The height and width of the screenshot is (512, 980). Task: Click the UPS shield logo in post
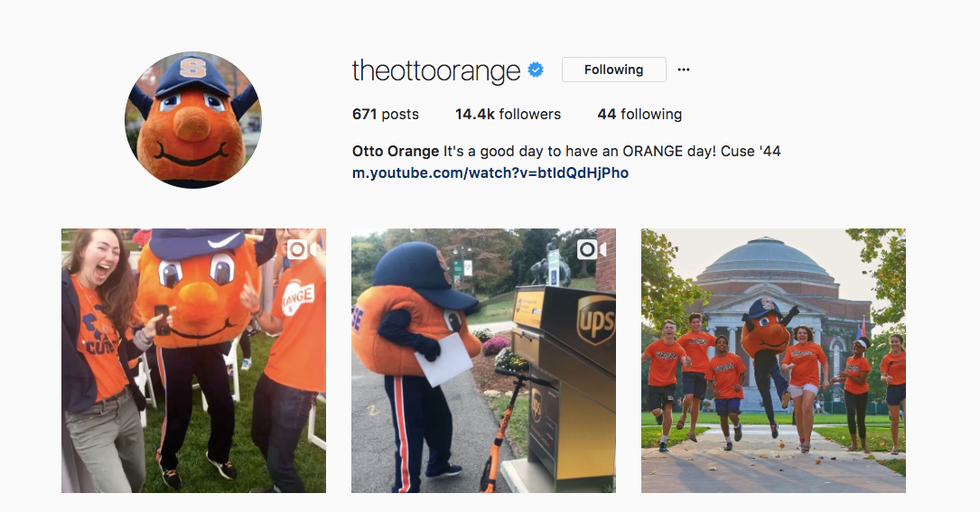pyautogui.click(x=595, y=320)
